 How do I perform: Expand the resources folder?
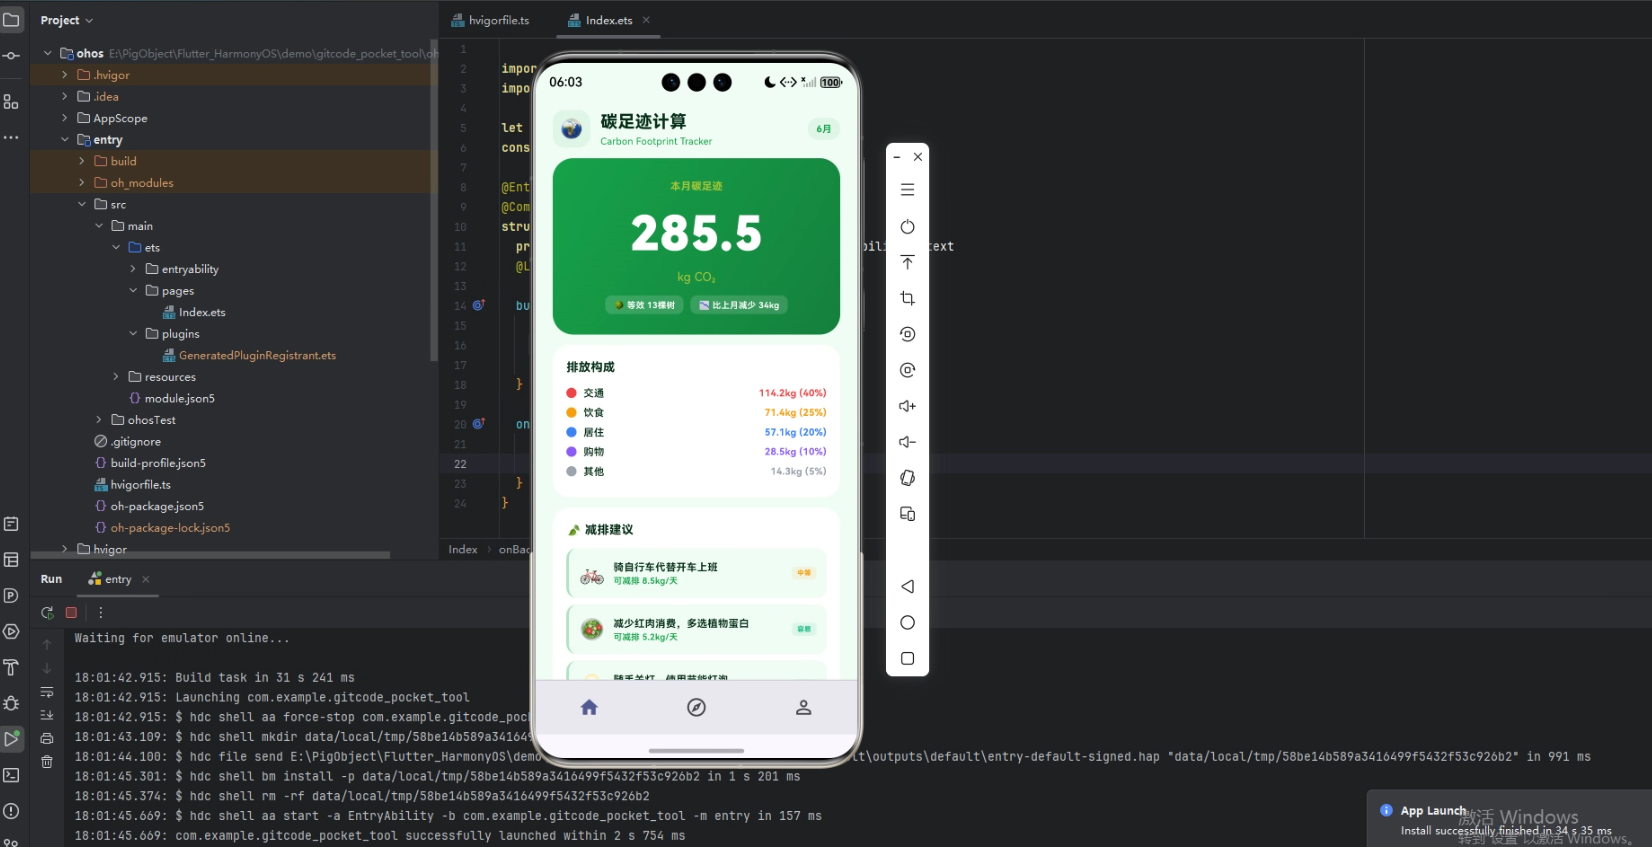point(116,377)
